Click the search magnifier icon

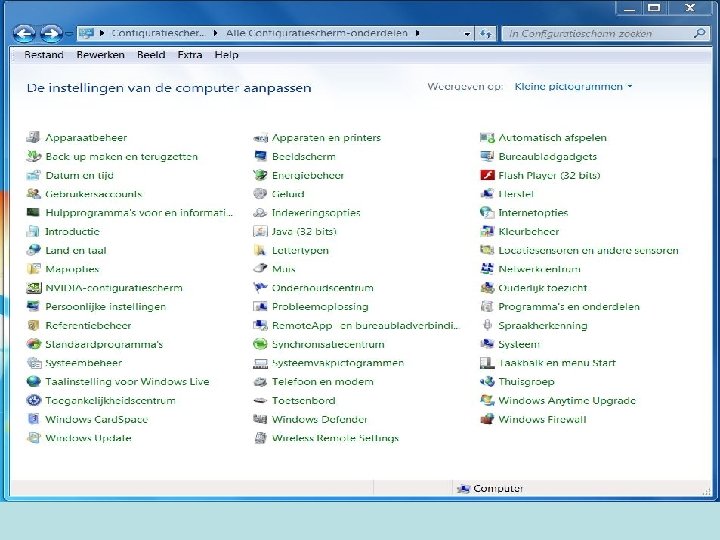[700, 33]
